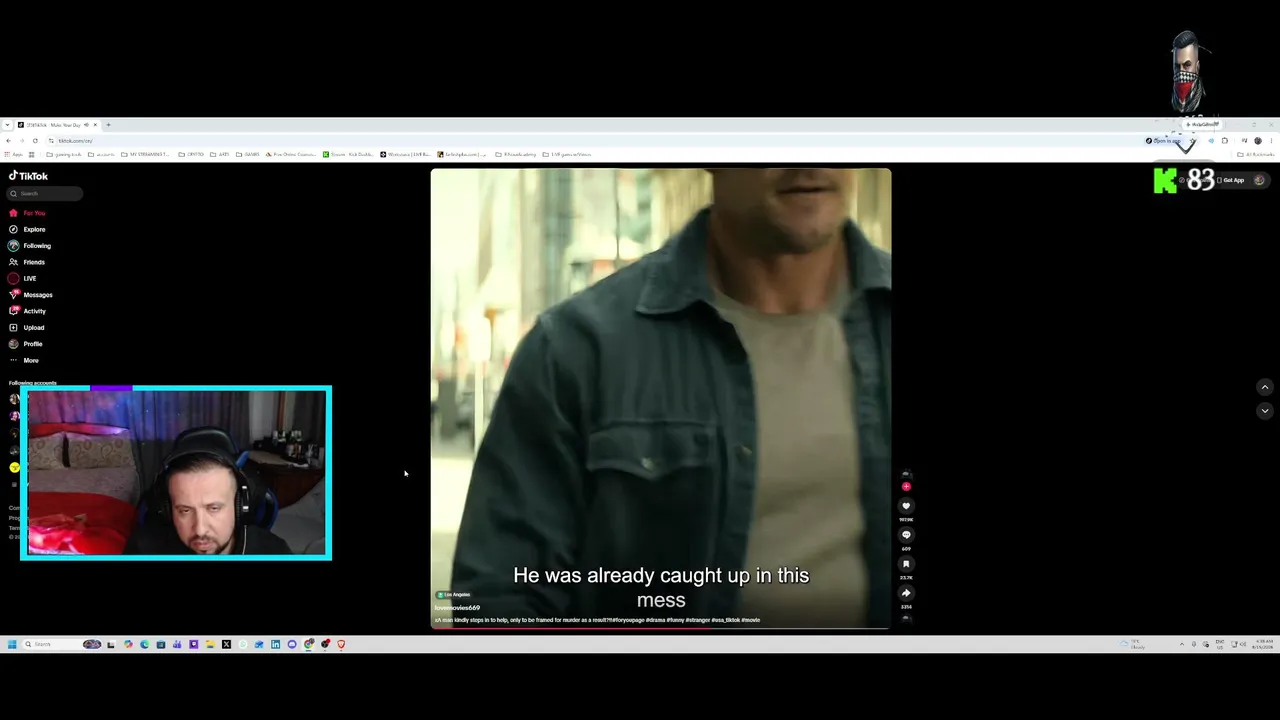
Task: Play or pause the TikTok video
Action: click(x=661, y=398)
